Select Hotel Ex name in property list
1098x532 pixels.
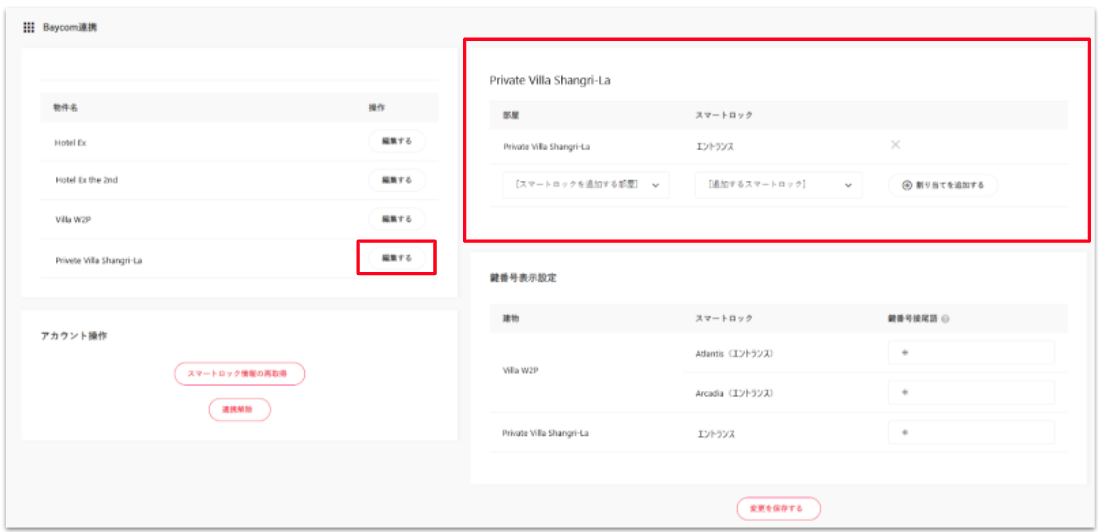point(71,143)
